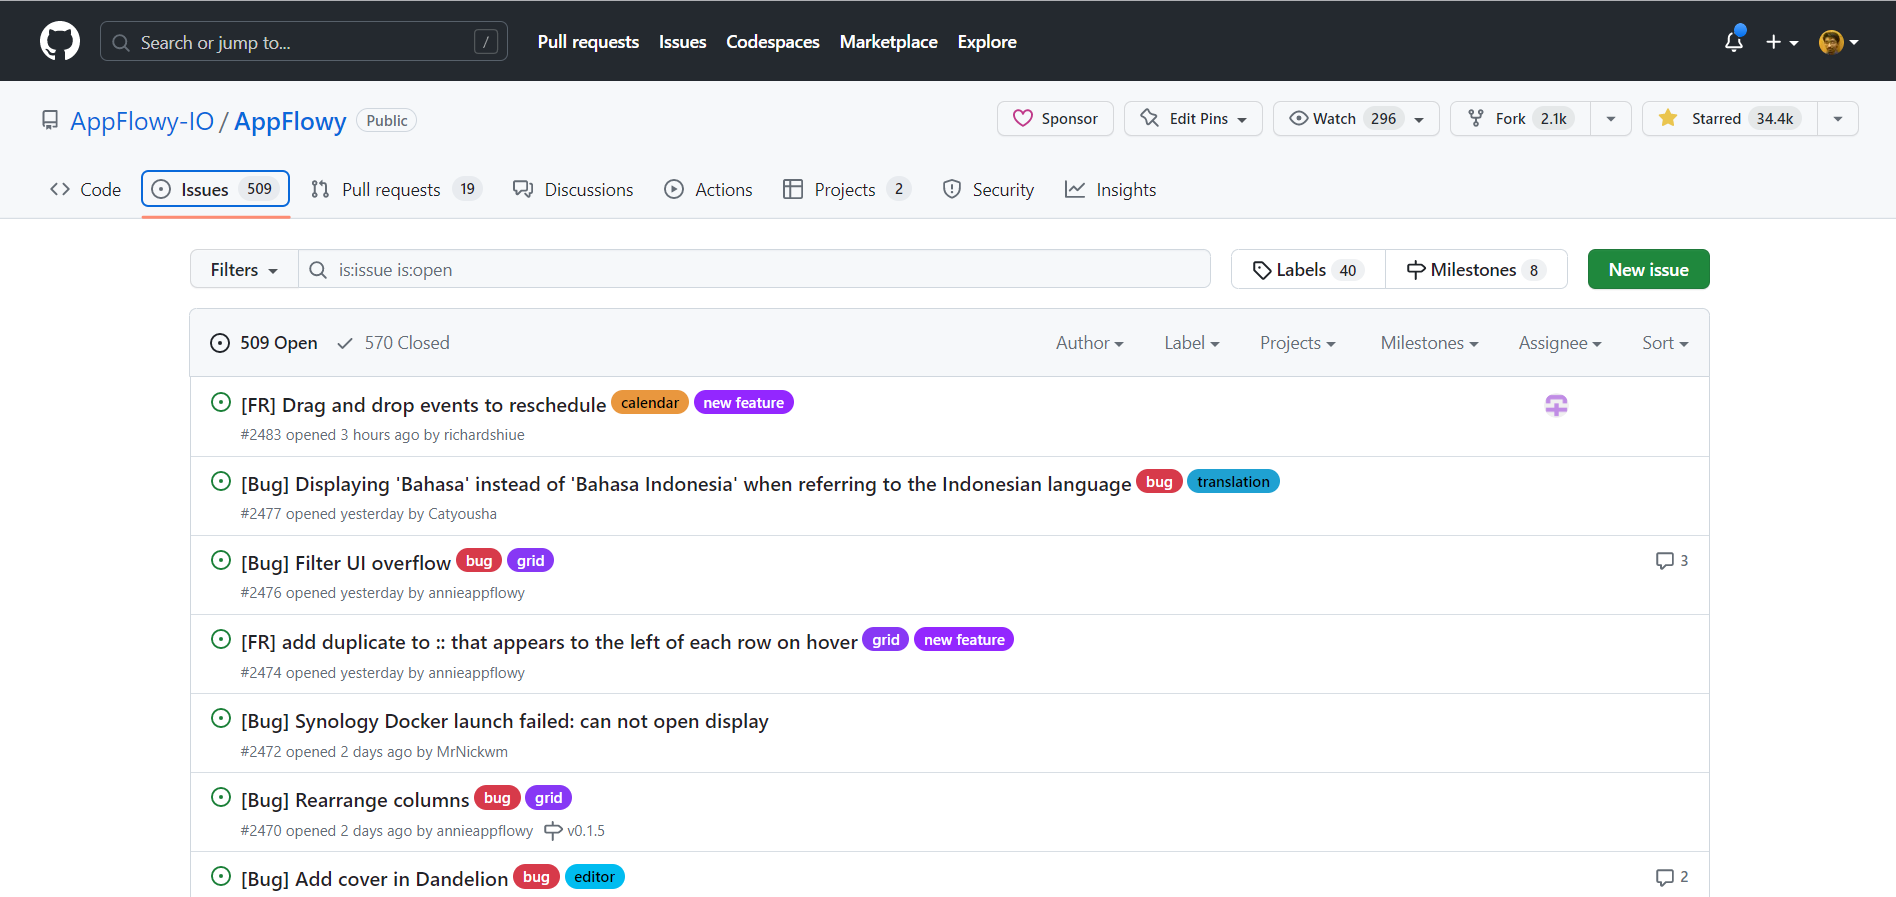Go to the Discussions tab
This screenshot has height=897, width=1896.
(573, 189)
